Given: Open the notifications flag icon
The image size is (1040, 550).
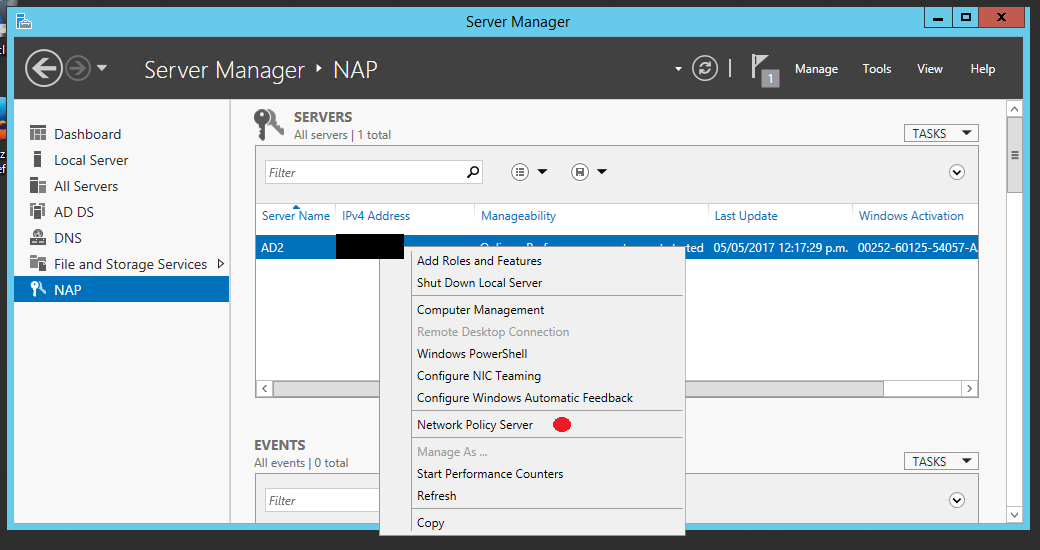Looking at the screenshot, I should (763, 69).
